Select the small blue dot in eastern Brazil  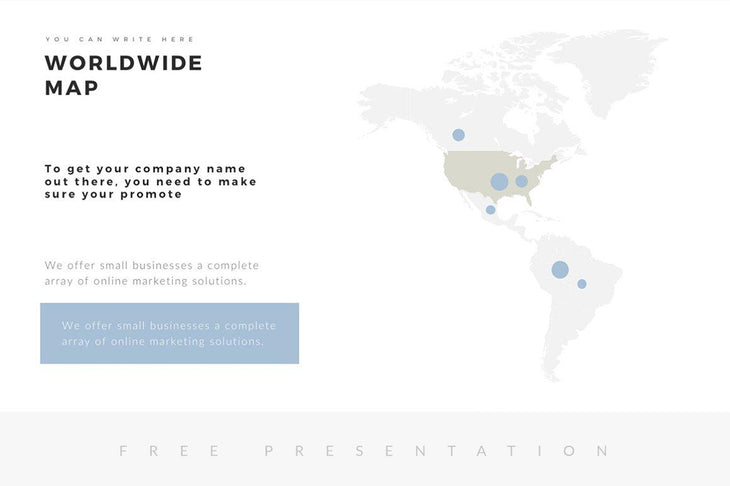coord(582,284)
